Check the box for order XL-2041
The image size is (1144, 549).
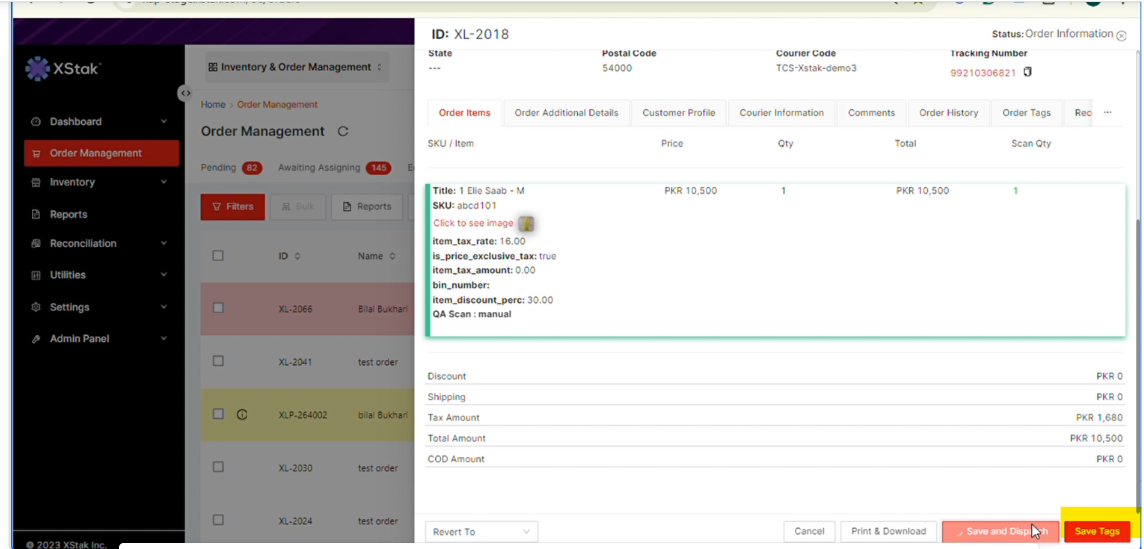[x=218, y=361]
